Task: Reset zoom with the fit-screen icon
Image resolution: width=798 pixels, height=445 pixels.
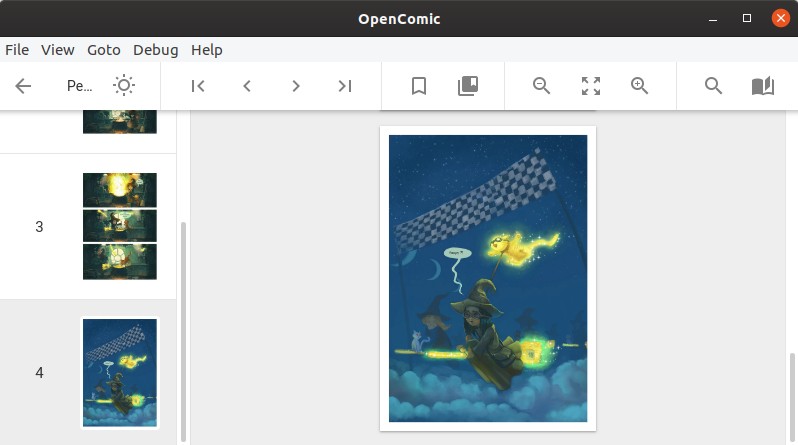Action: pos(591,86)
